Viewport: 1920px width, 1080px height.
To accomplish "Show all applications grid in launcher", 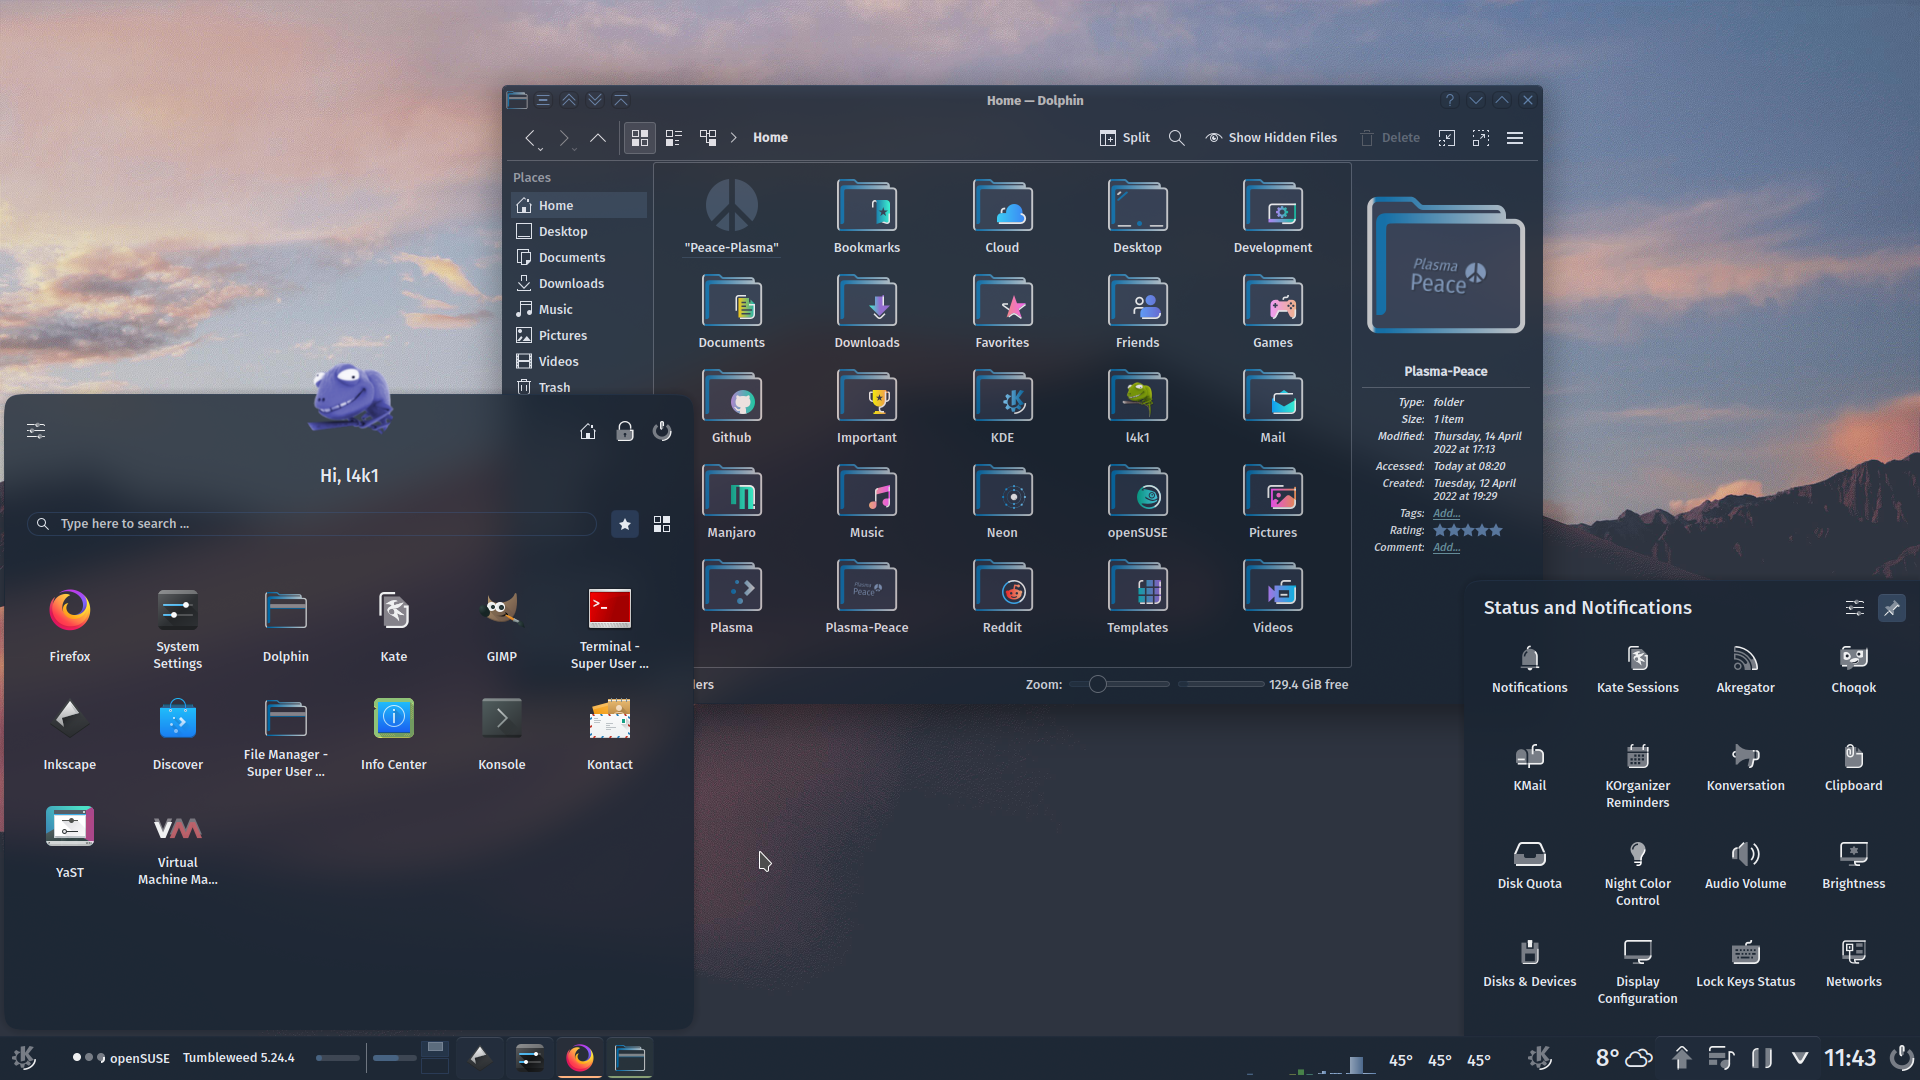I will (x=662, y=524).
